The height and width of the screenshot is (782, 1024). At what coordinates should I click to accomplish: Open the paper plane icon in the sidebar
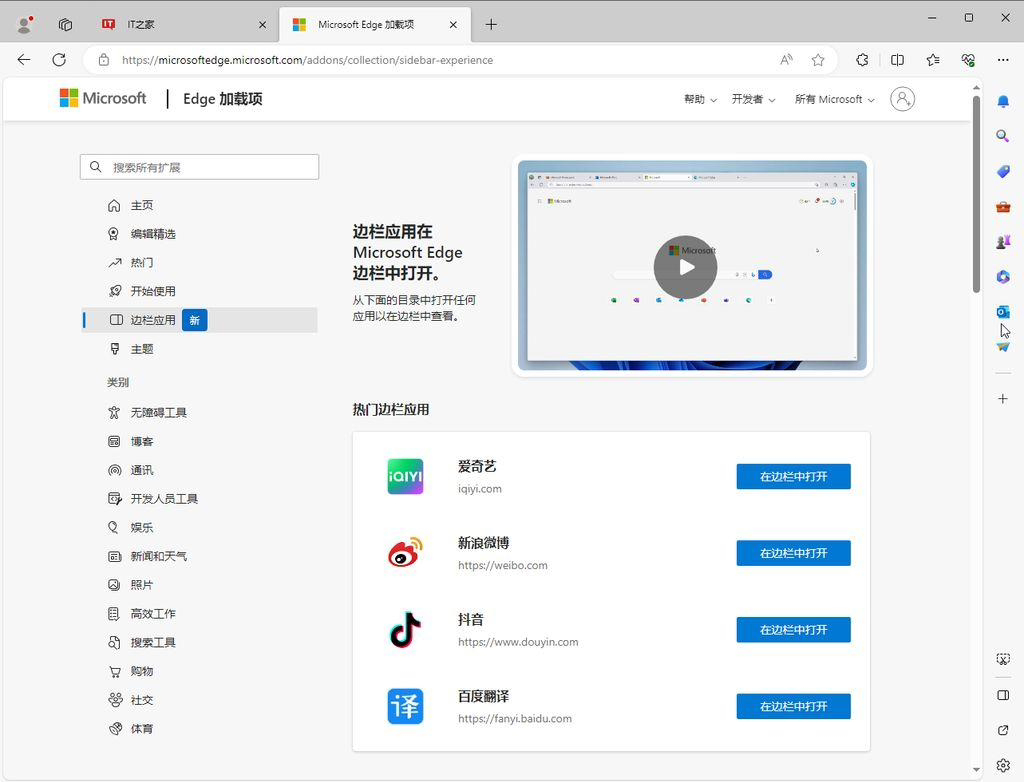1003,347
